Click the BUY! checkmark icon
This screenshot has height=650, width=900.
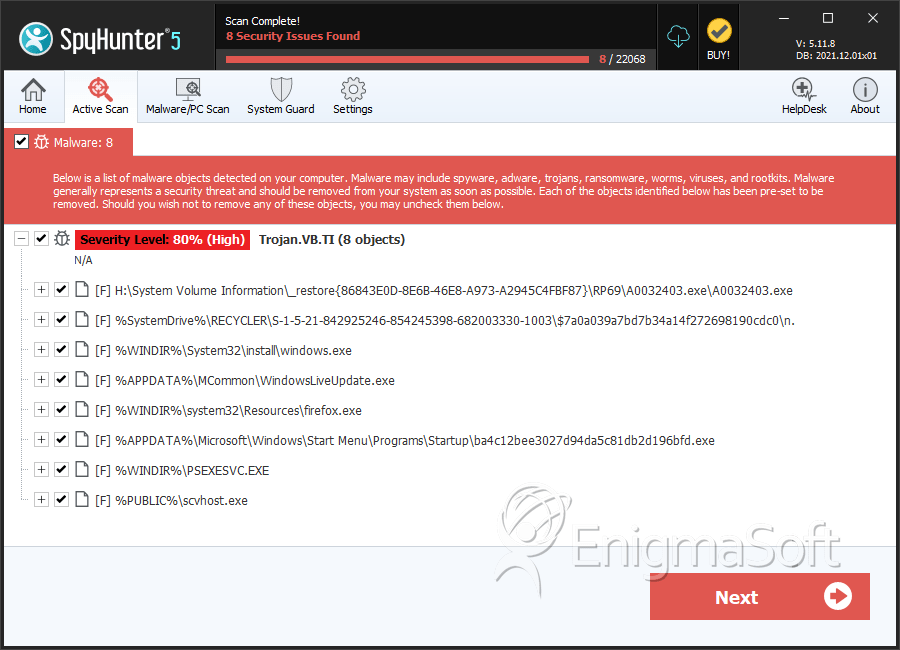(x=719, y=31)
